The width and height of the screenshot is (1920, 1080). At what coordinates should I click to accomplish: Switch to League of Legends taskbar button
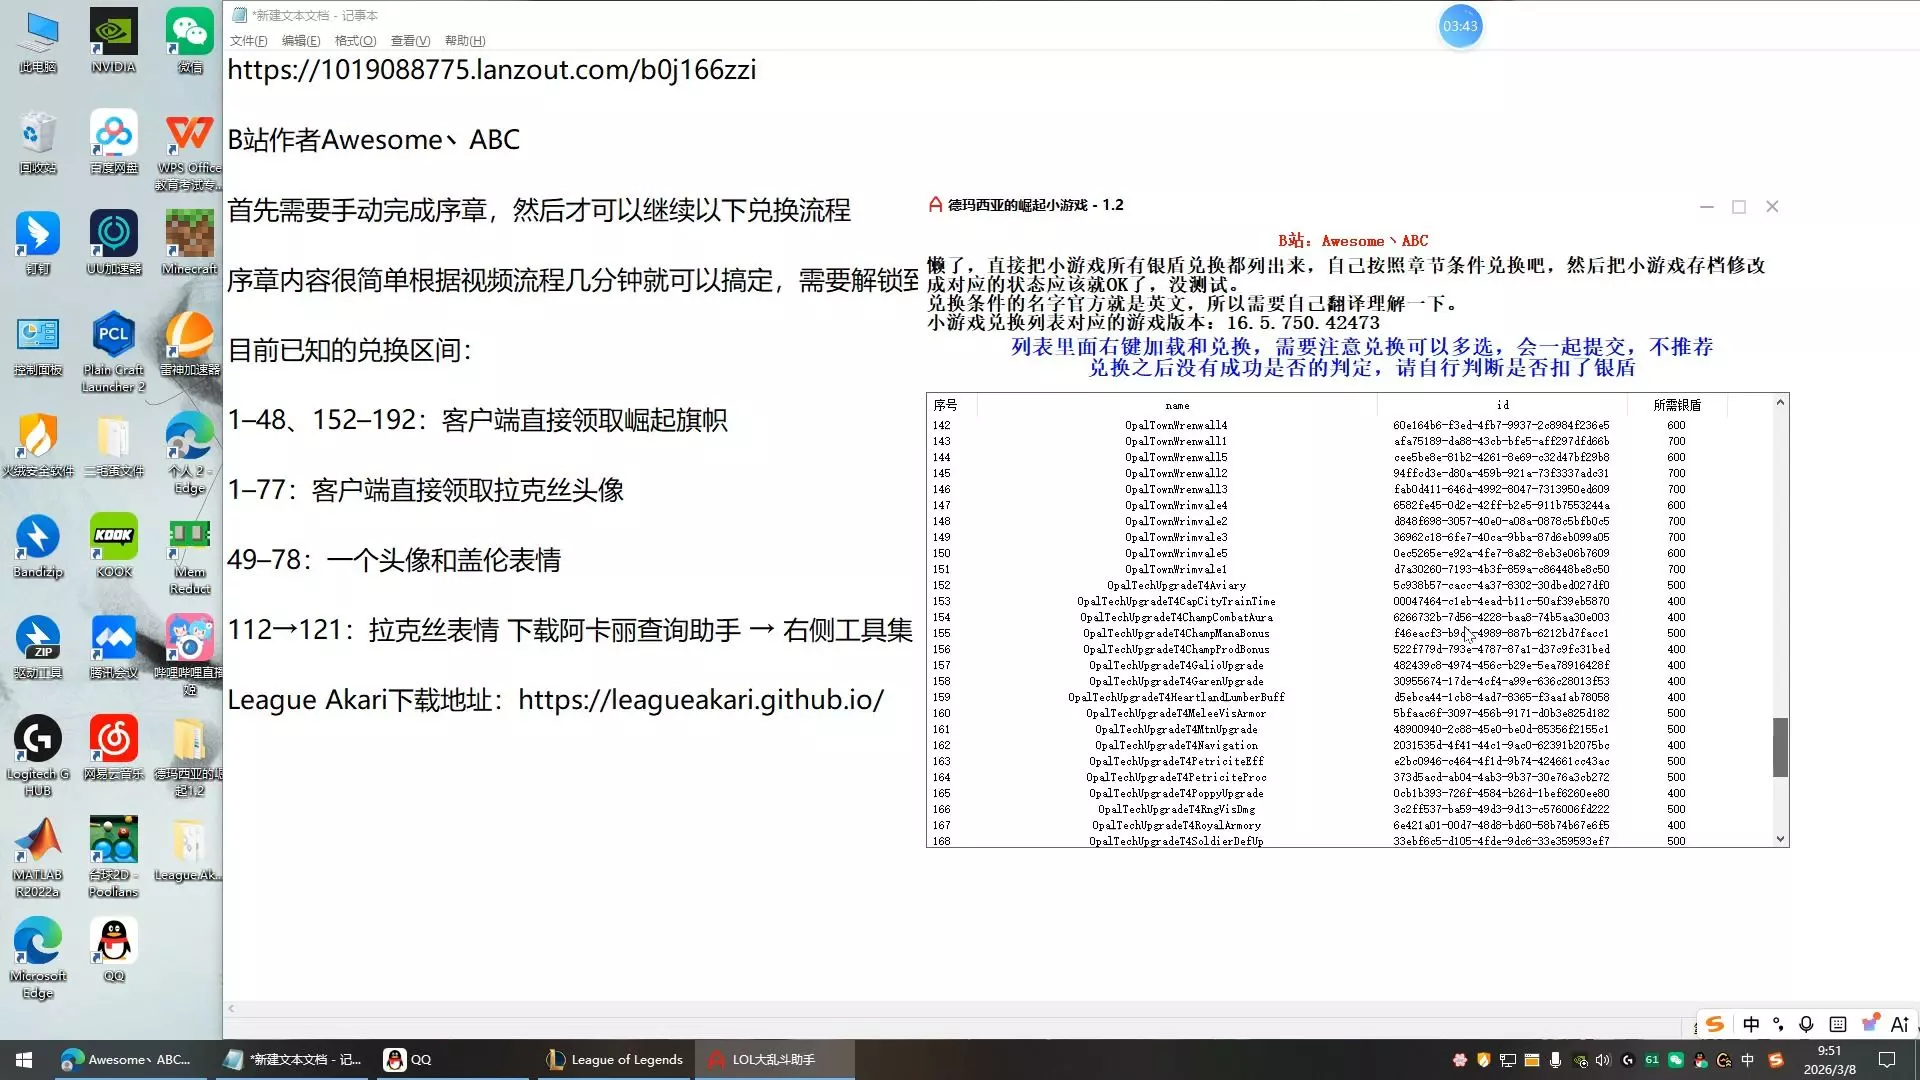tap(616, 1060)
